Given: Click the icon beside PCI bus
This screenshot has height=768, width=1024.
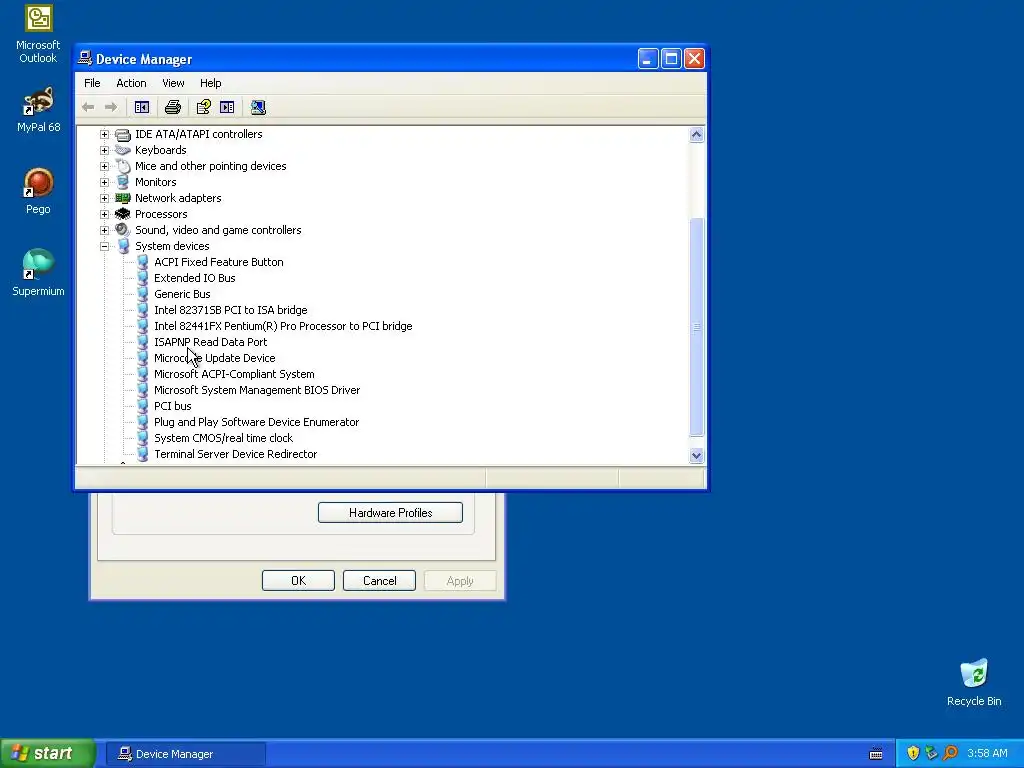Looking at the screenshot, I should click(x=142, y=406).
